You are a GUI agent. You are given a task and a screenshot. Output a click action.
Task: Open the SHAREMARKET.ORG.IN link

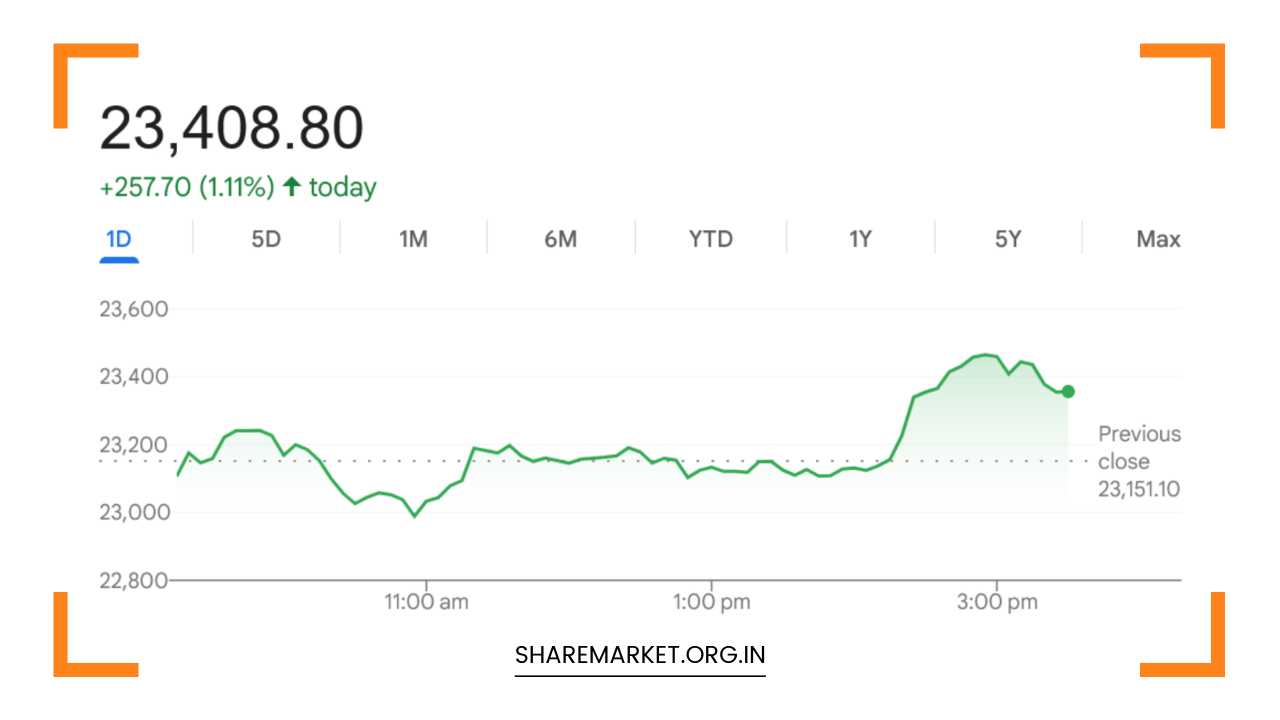640,655
